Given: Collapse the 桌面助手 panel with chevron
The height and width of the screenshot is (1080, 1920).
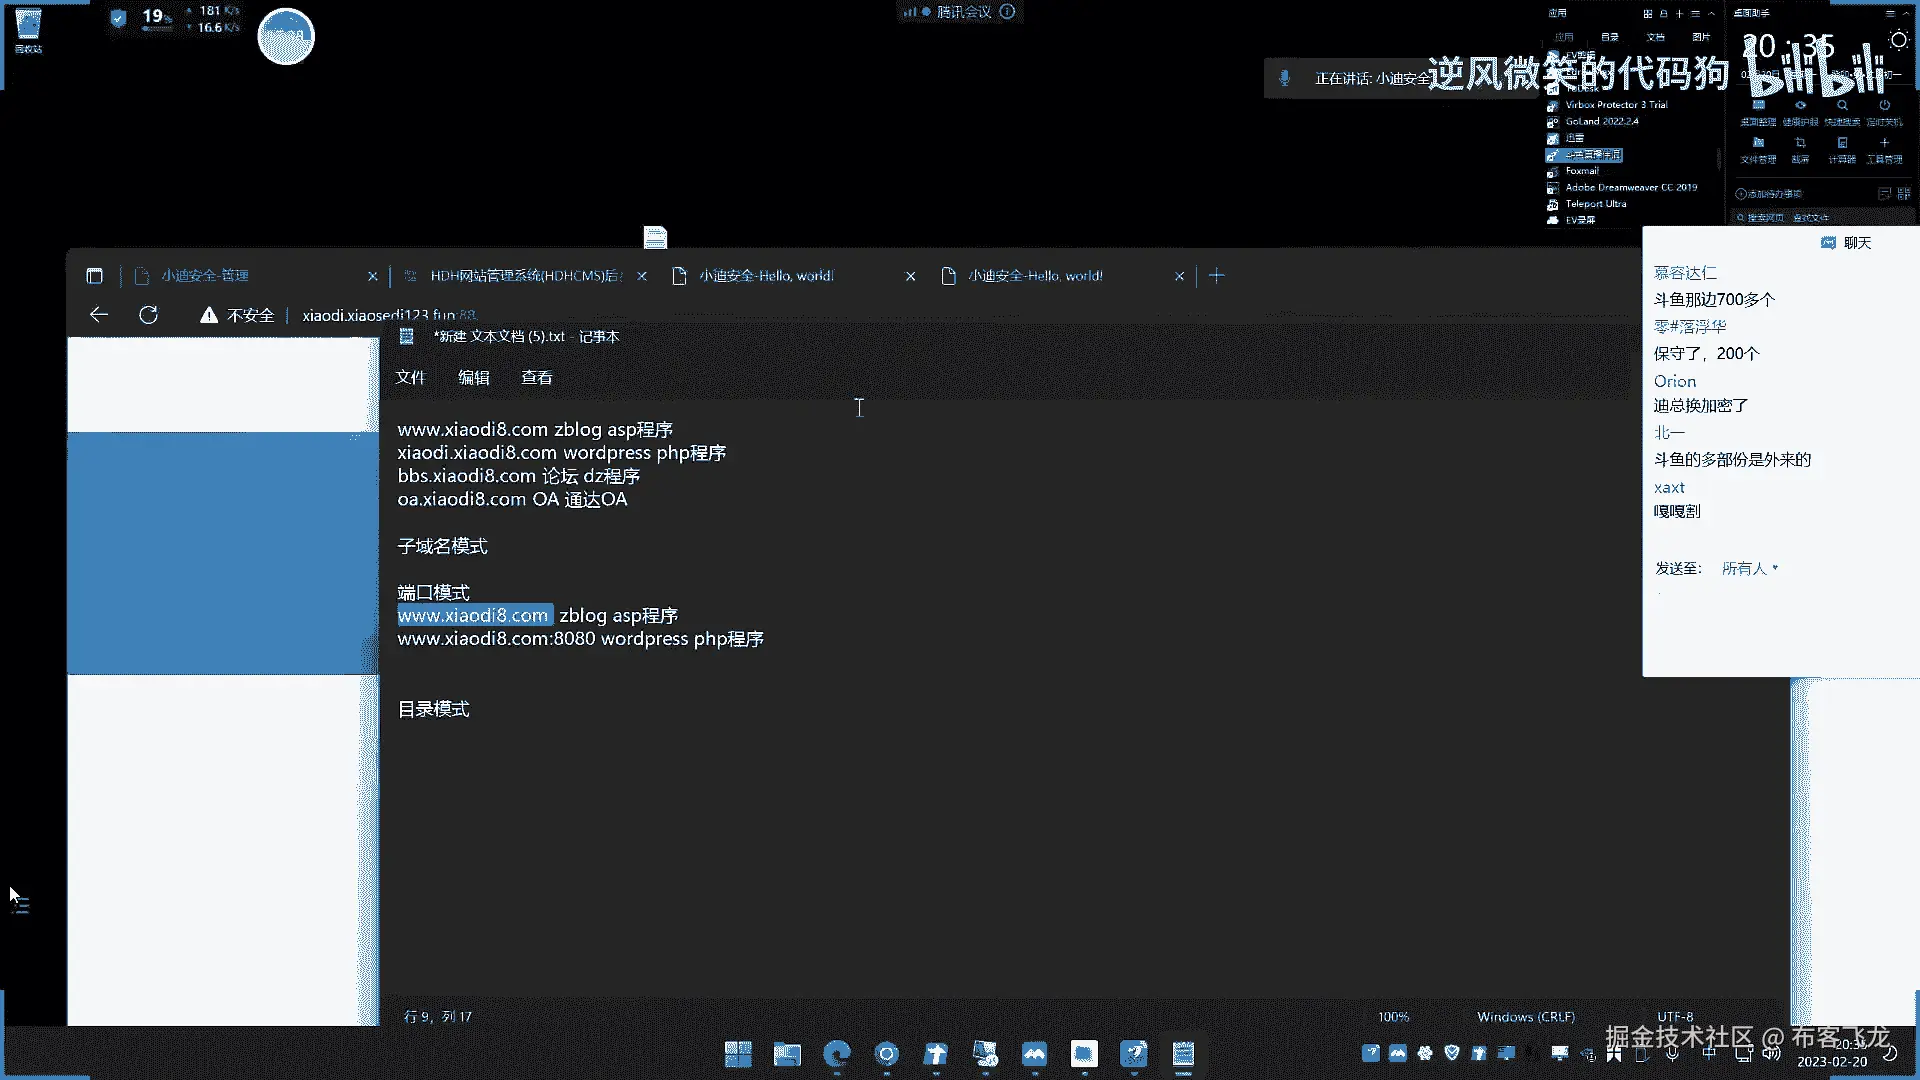Looking at the screenshot, I should 1908,14.
